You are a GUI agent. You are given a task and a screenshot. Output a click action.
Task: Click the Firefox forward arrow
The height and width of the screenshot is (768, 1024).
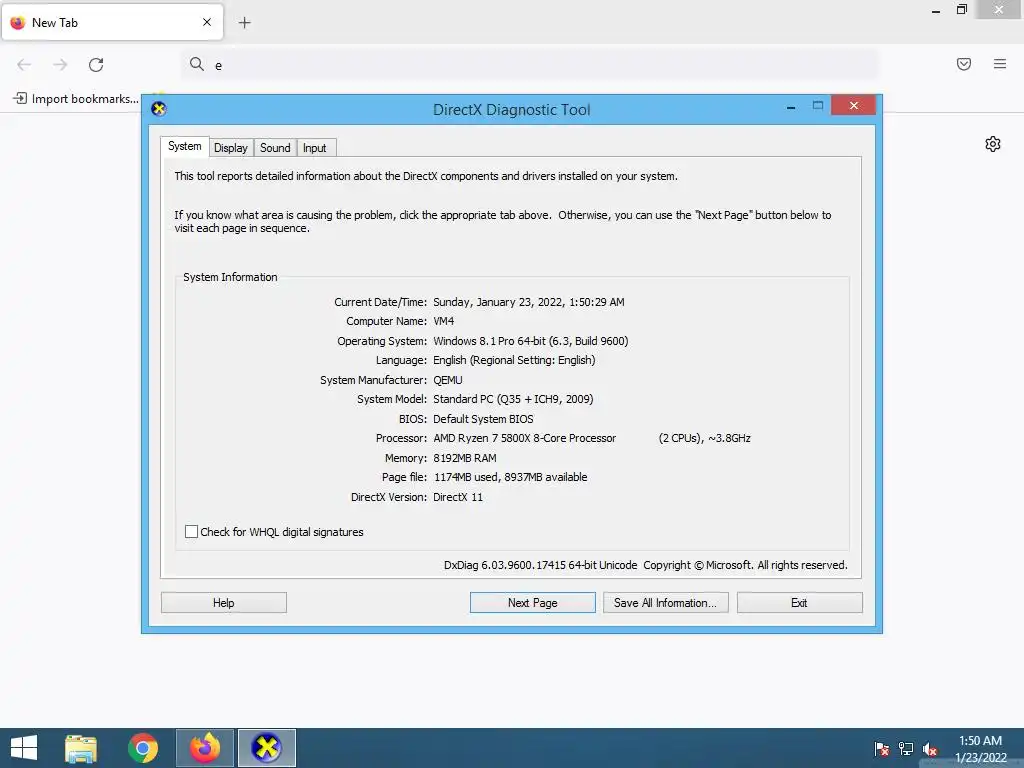60,65
